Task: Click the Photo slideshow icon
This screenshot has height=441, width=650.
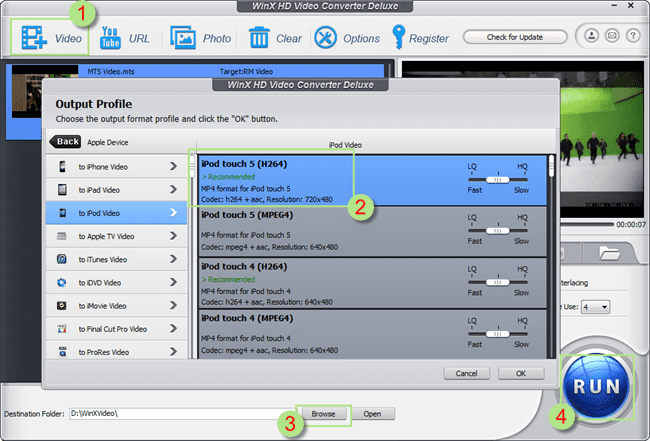Action: point(183,38)
